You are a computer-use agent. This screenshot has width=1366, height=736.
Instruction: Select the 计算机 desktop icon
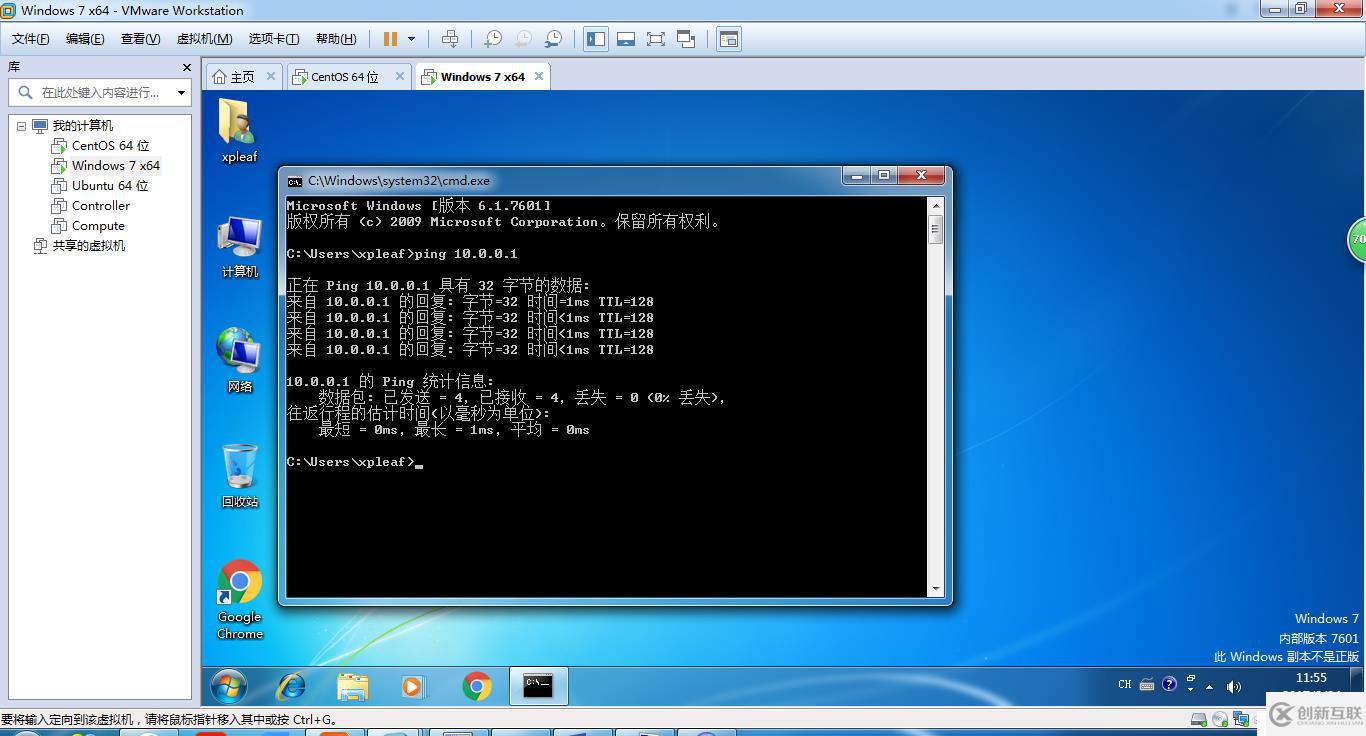tap(239, 247)
